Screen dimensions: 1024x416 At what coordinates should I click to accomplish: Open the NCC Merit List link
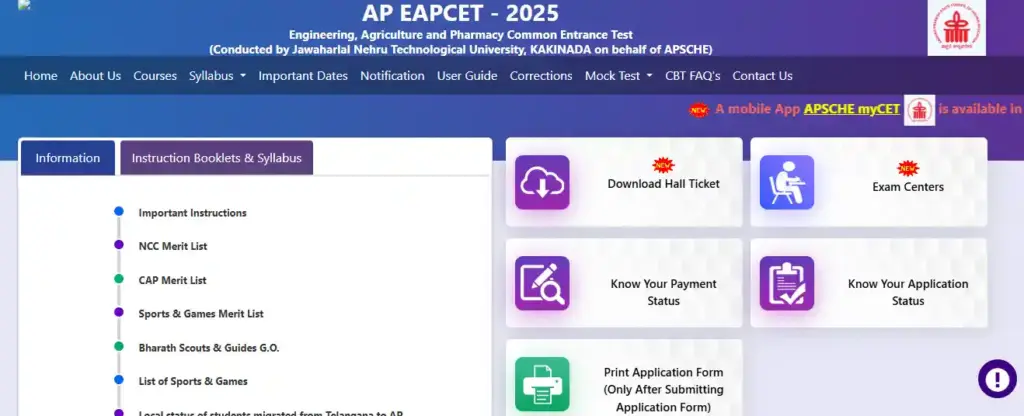click(173, 246)
